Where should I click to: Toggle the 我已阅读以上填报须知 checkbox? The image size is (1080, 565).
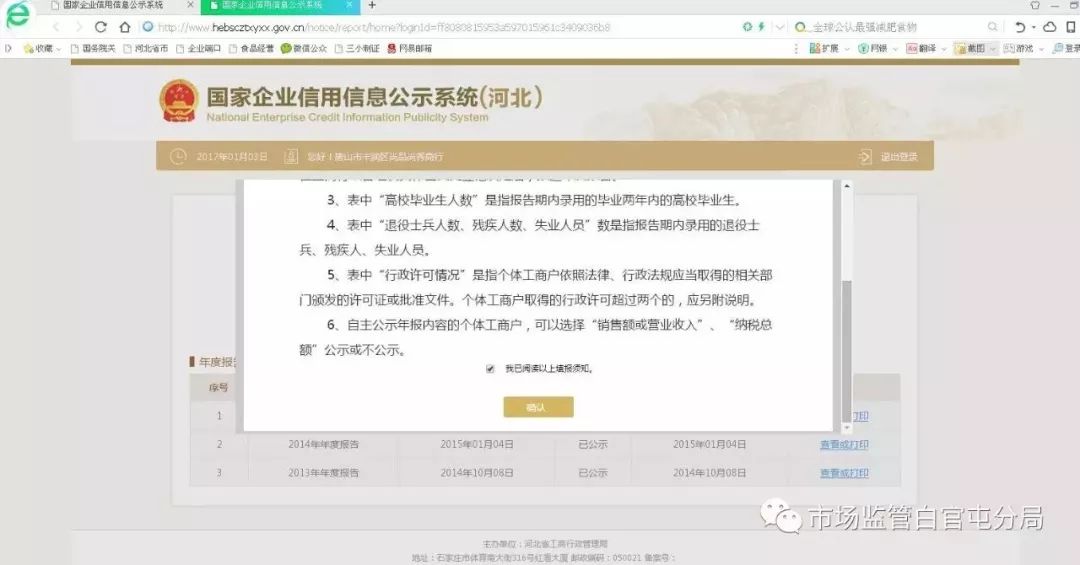[490, 369]
